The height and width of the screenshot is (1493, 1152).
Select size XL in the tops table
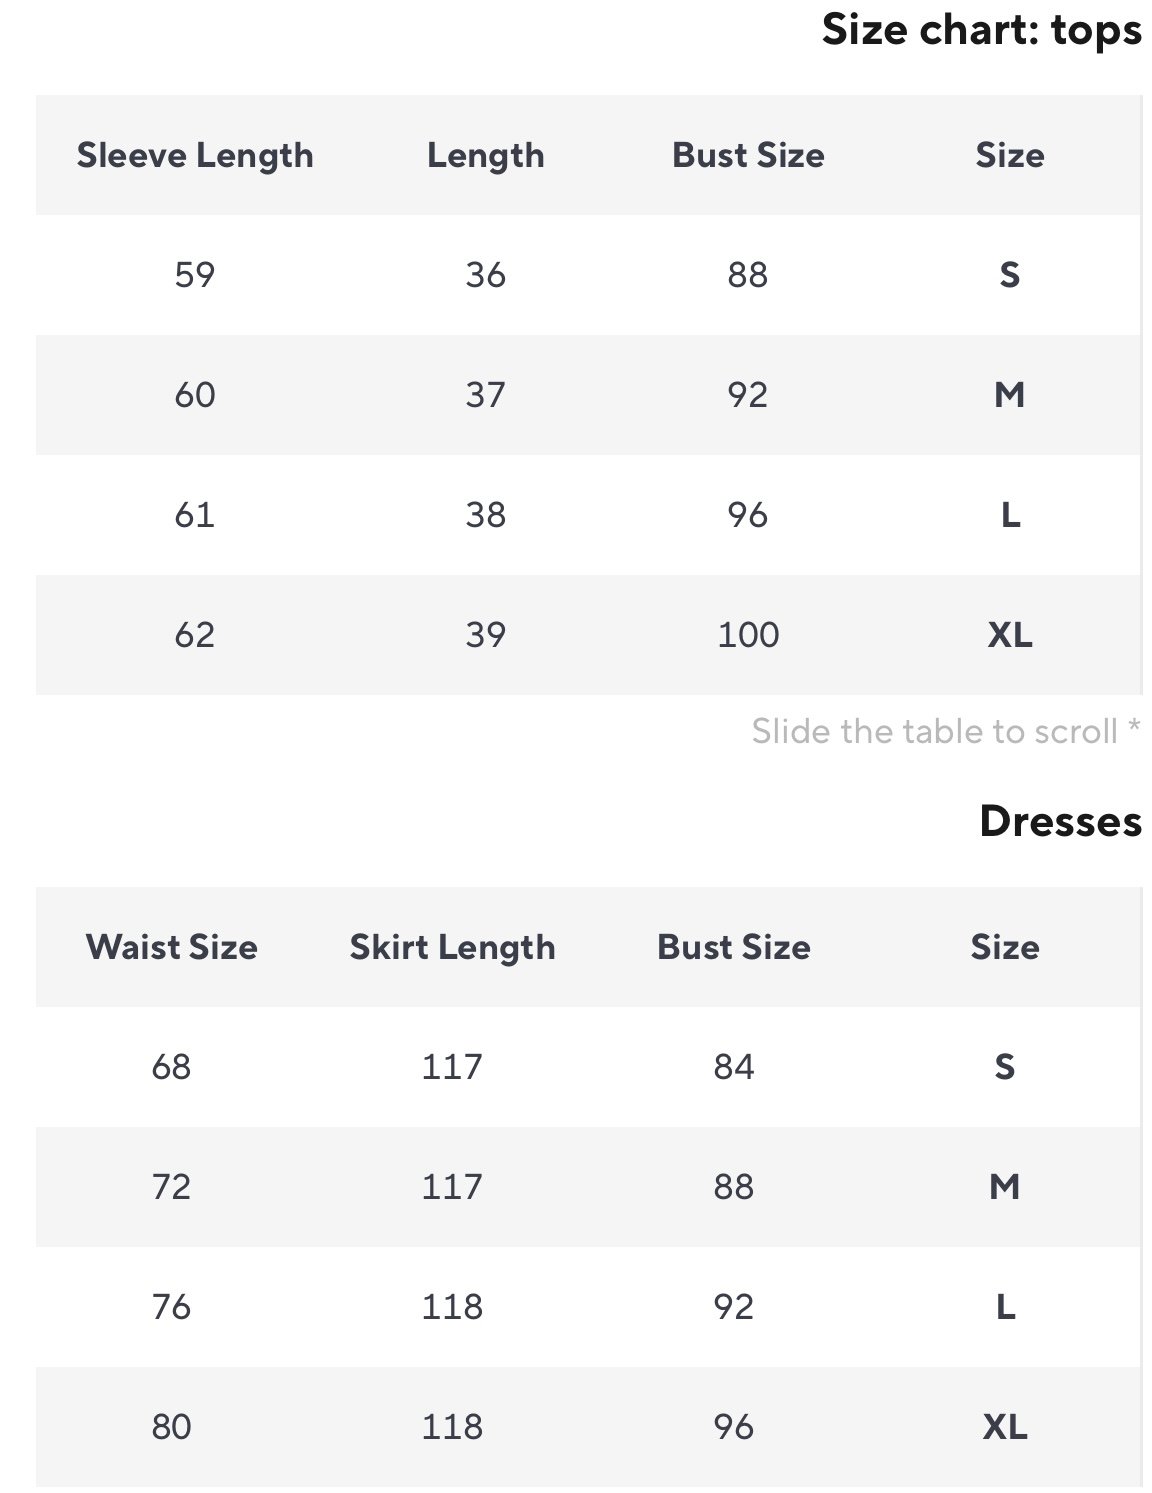pyautogui.click(x=1010, y=635)
